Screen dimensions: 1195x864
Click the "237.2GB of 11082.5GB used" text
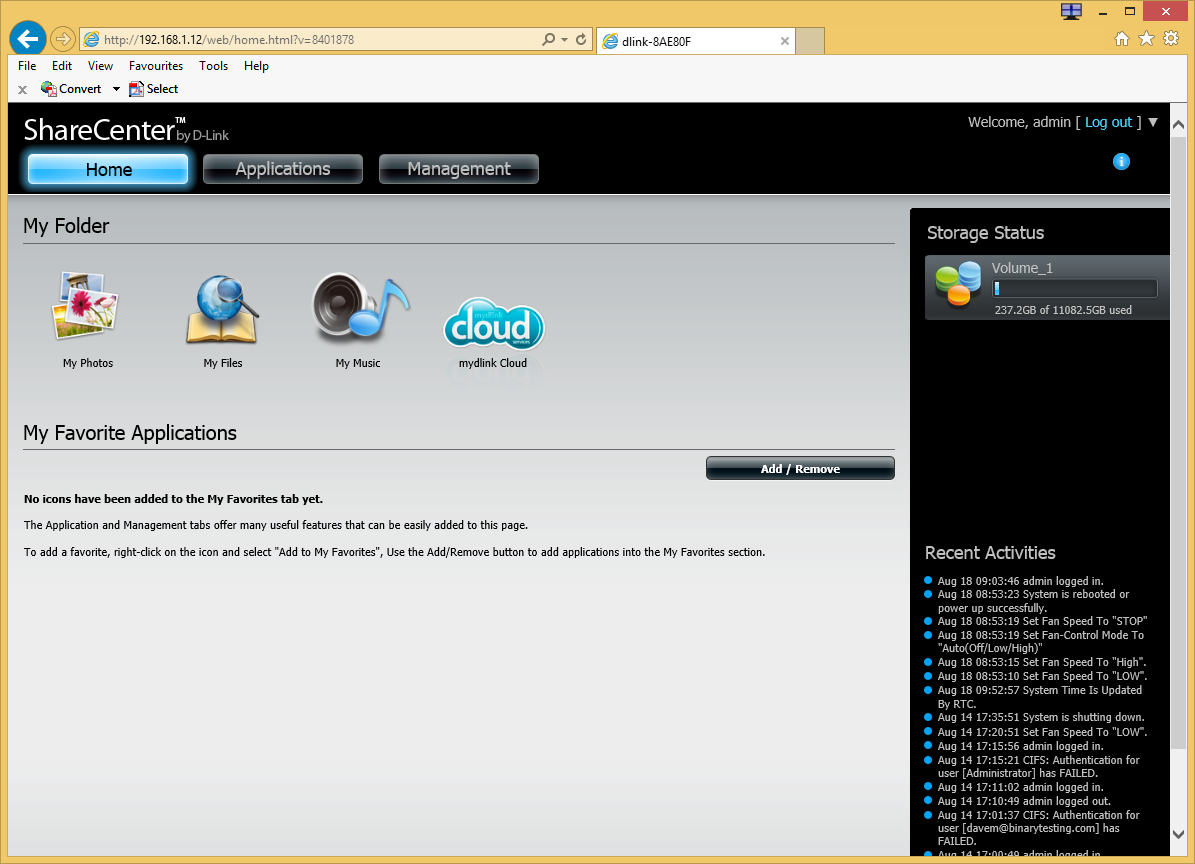pos(1063,310)
